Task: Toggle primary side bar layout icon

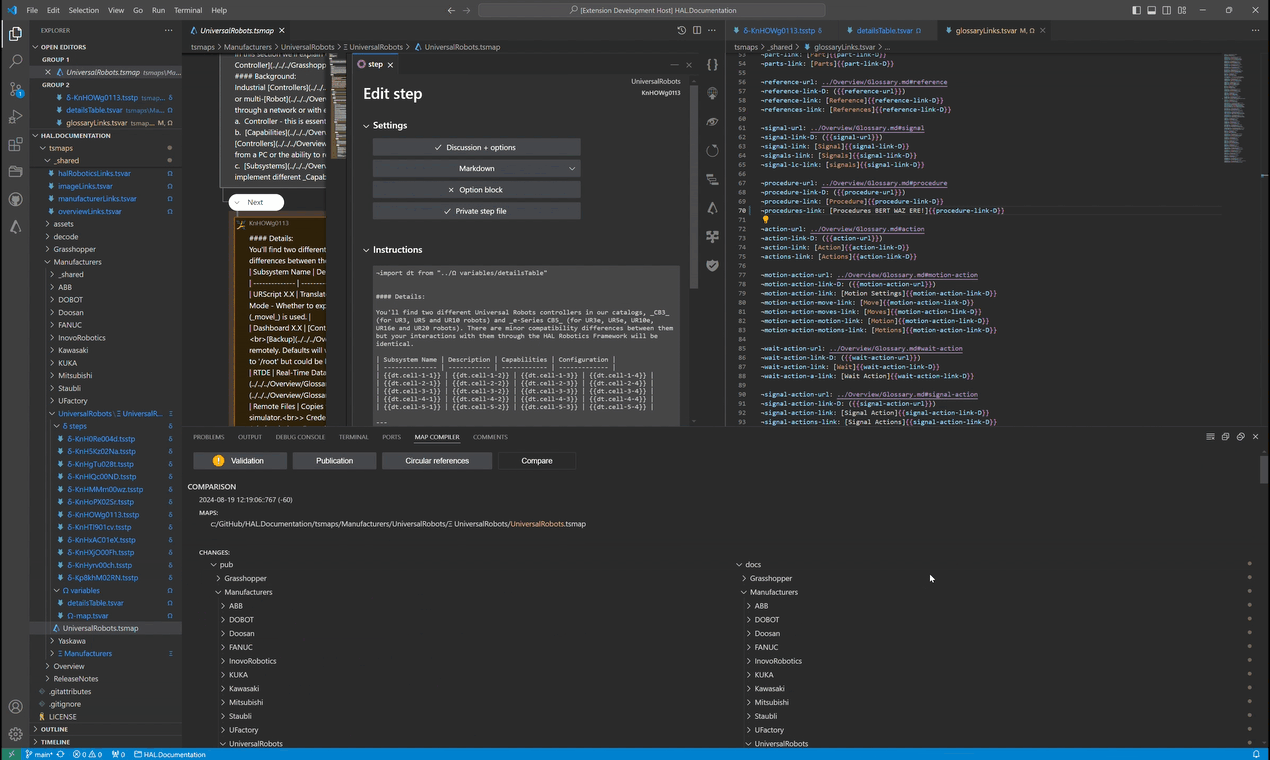Action: pyautogui.click(x=1136, y=10)
